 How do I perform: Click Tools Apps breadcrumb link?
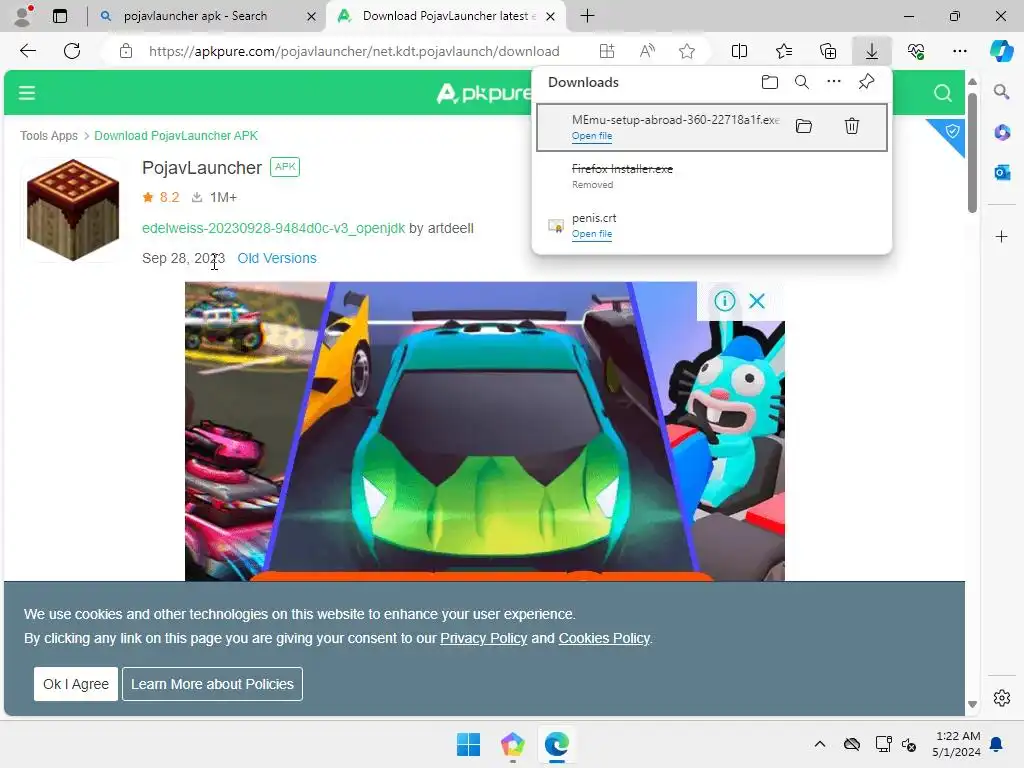48,135
